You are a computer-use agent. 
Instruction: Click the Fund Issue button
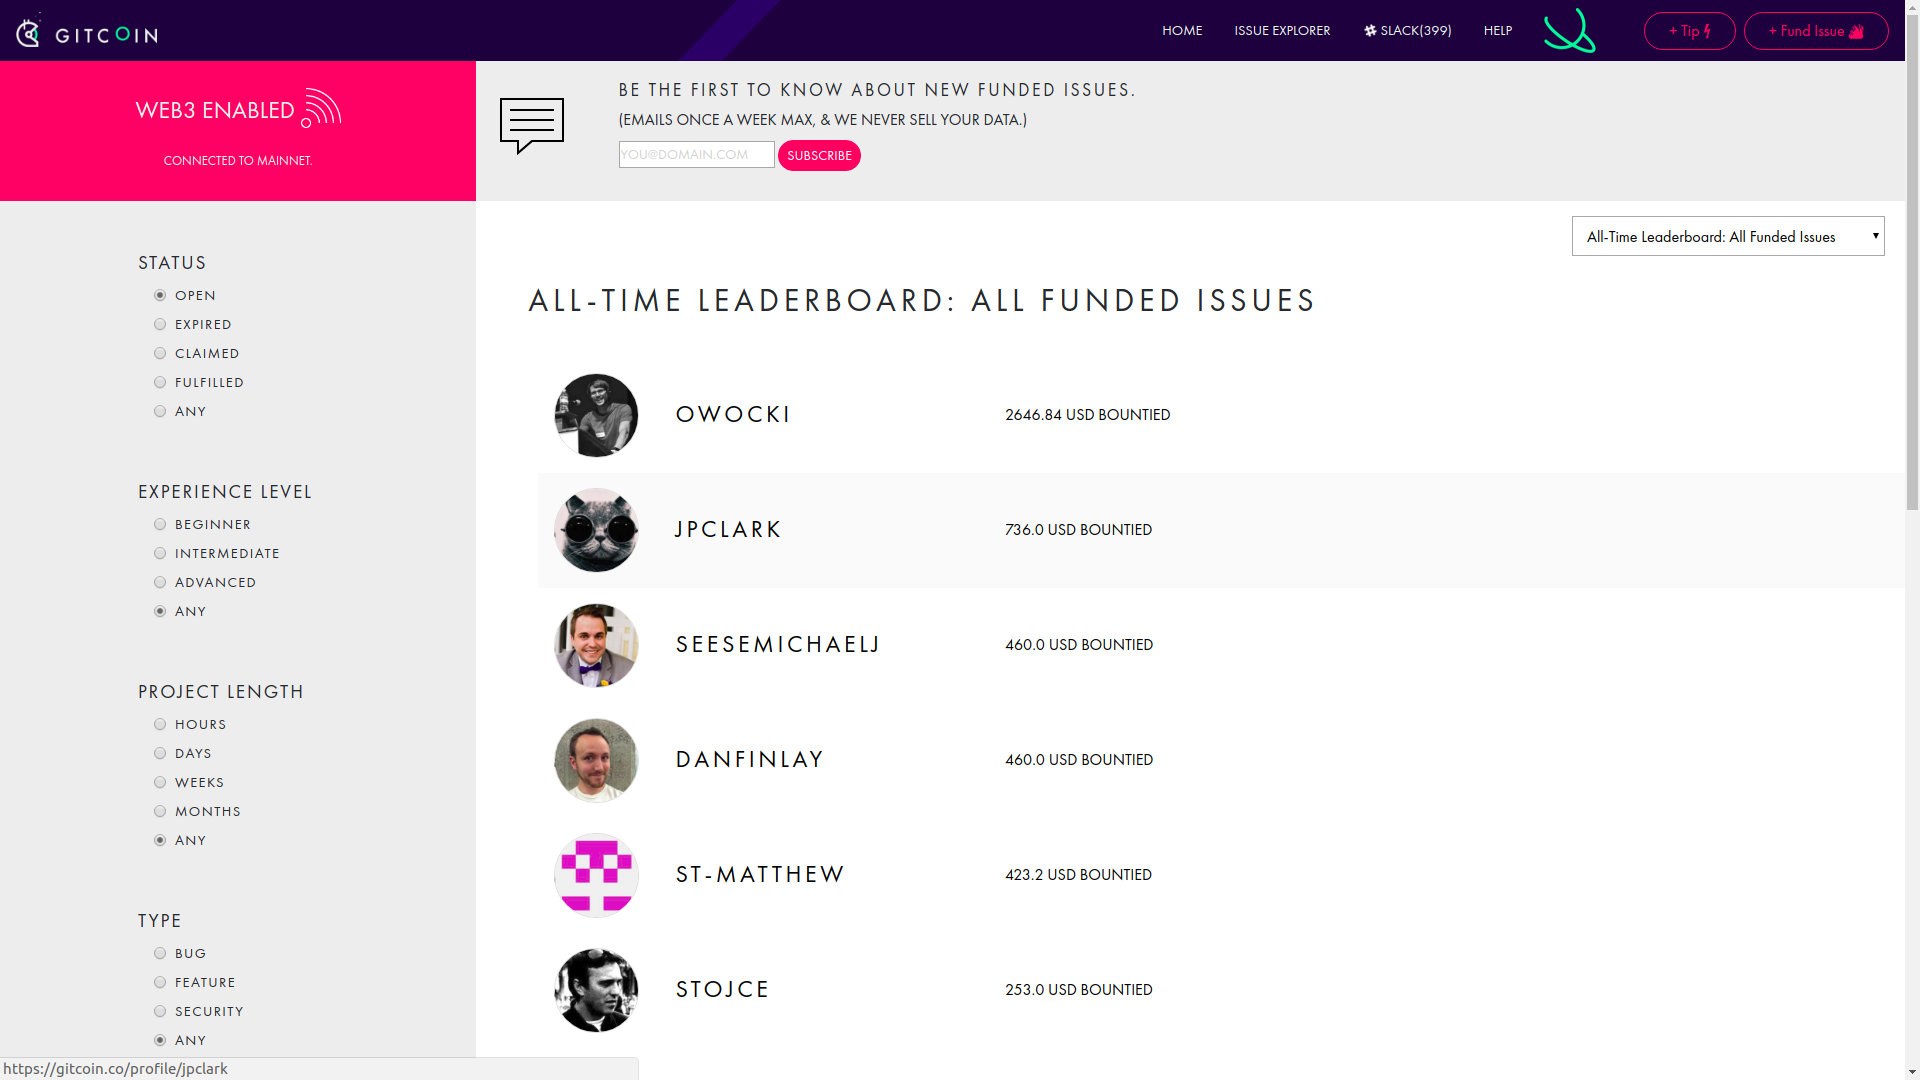click(1815, 31)
